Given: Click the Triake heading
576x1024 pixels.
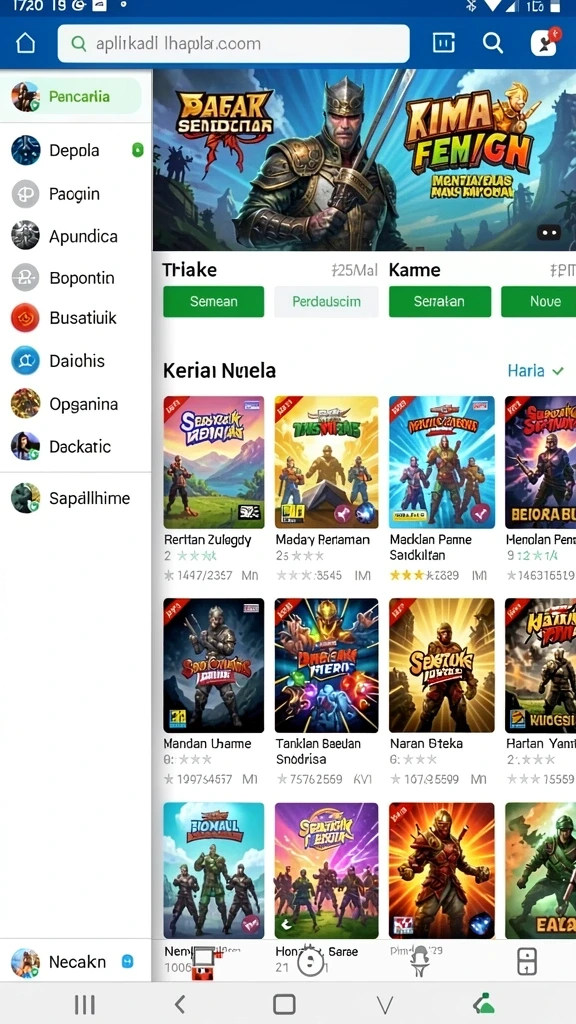Looking at the screenshot, I should tap(189, 270).
